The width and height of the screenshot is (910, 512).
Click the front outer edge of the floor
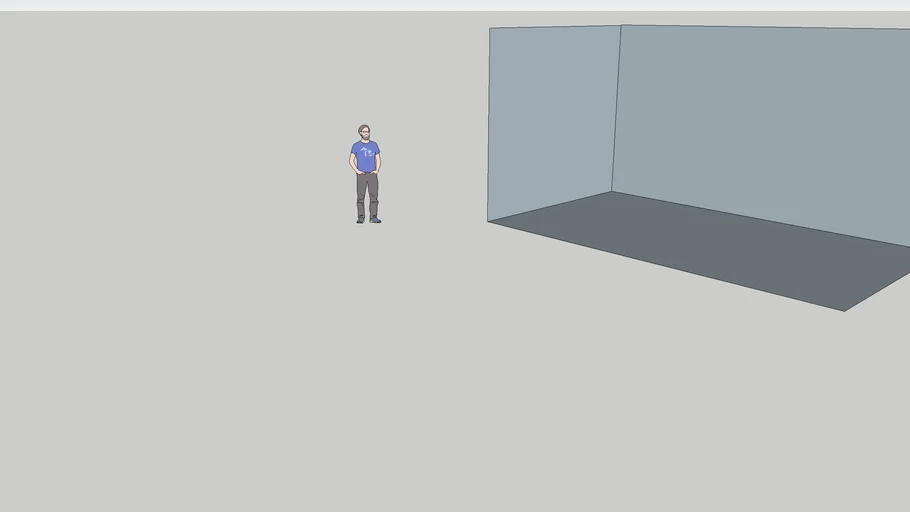665,266
